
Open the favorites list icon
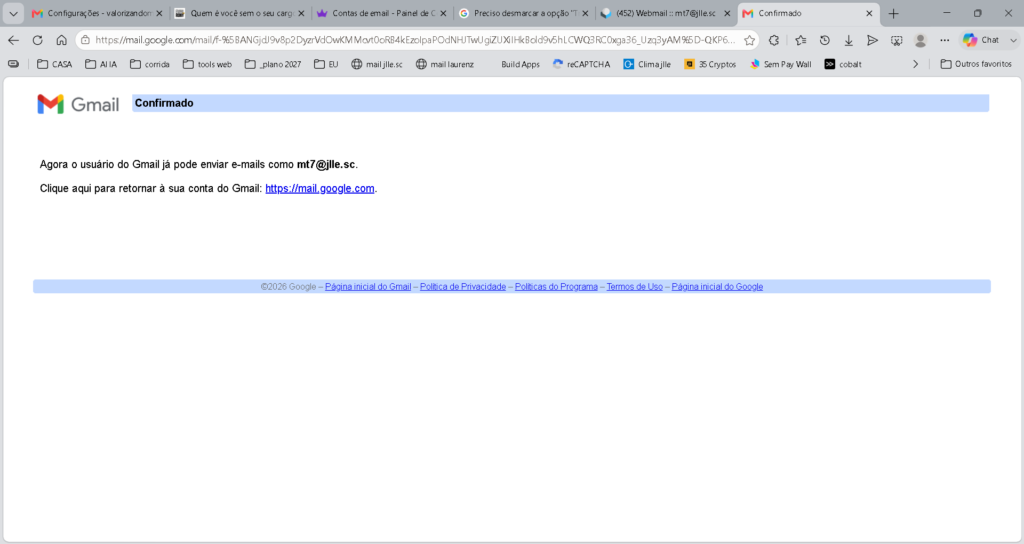[801, 40]
